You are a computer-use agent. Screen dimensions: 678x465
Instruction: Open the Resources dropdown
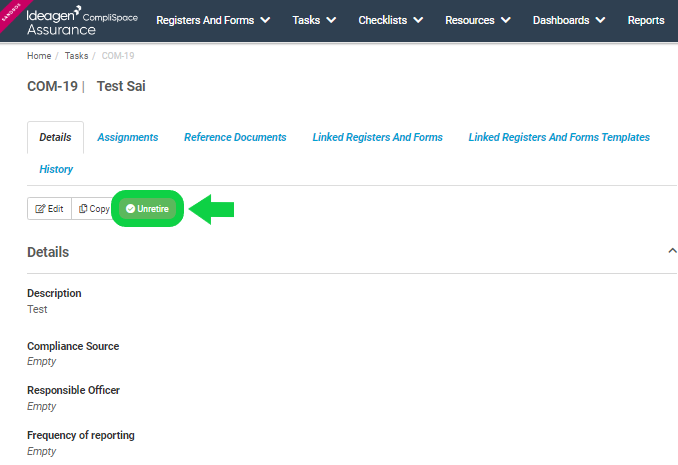coord(478,20)
